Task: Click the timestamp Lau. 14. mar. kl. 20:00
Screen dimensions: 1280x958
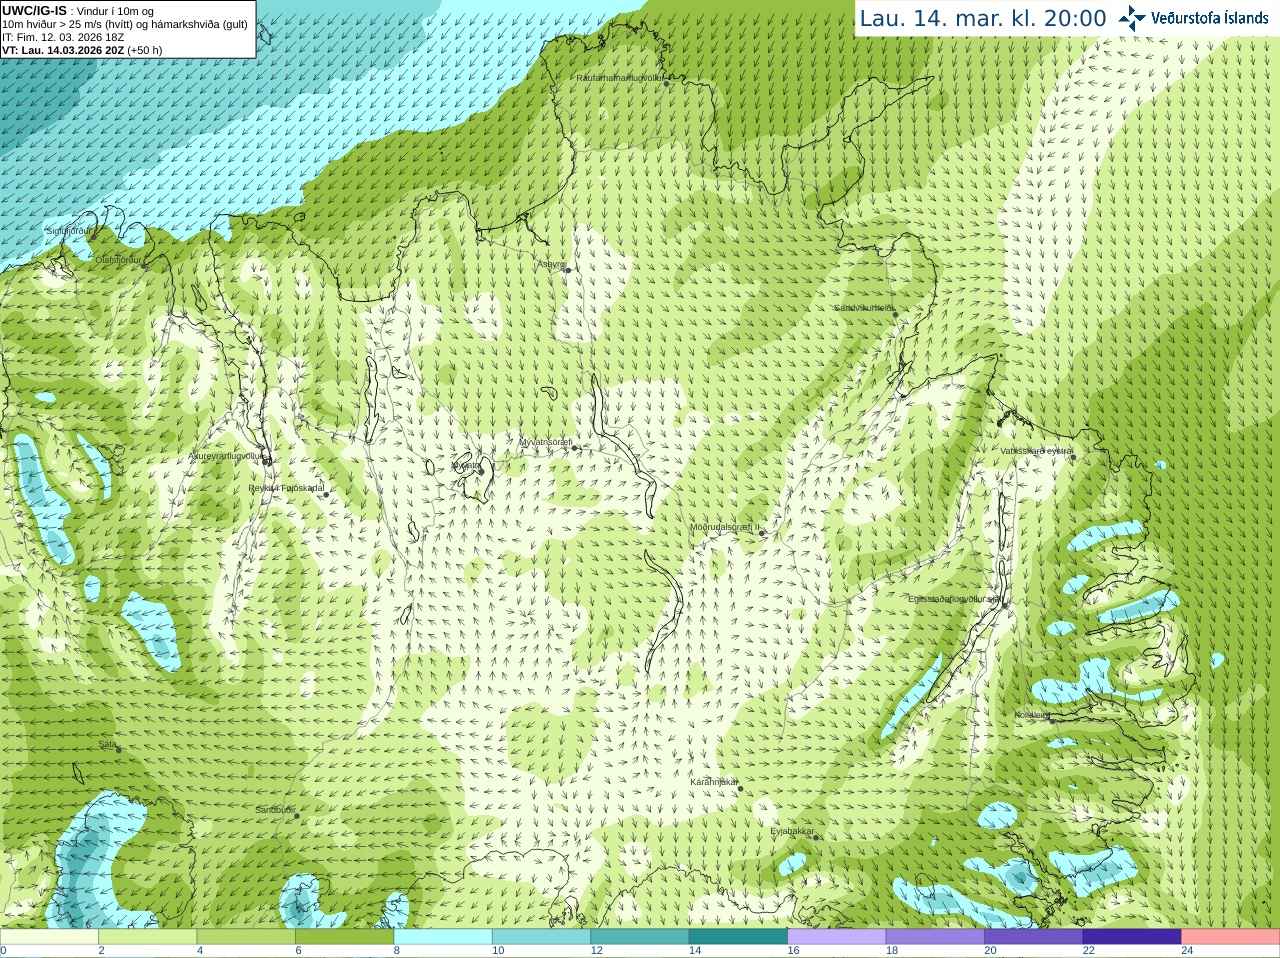Action: pos(983,19)
